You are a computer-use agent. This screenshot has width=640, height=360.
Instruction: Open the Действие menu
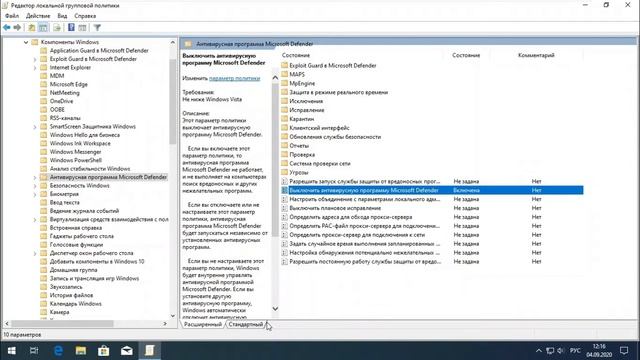[x=38, y=16]
